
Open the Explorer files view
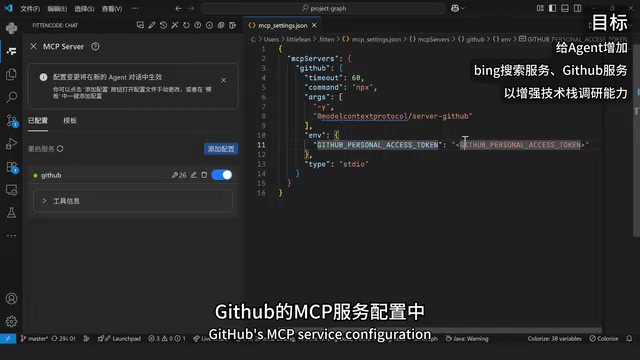(11, 74)
